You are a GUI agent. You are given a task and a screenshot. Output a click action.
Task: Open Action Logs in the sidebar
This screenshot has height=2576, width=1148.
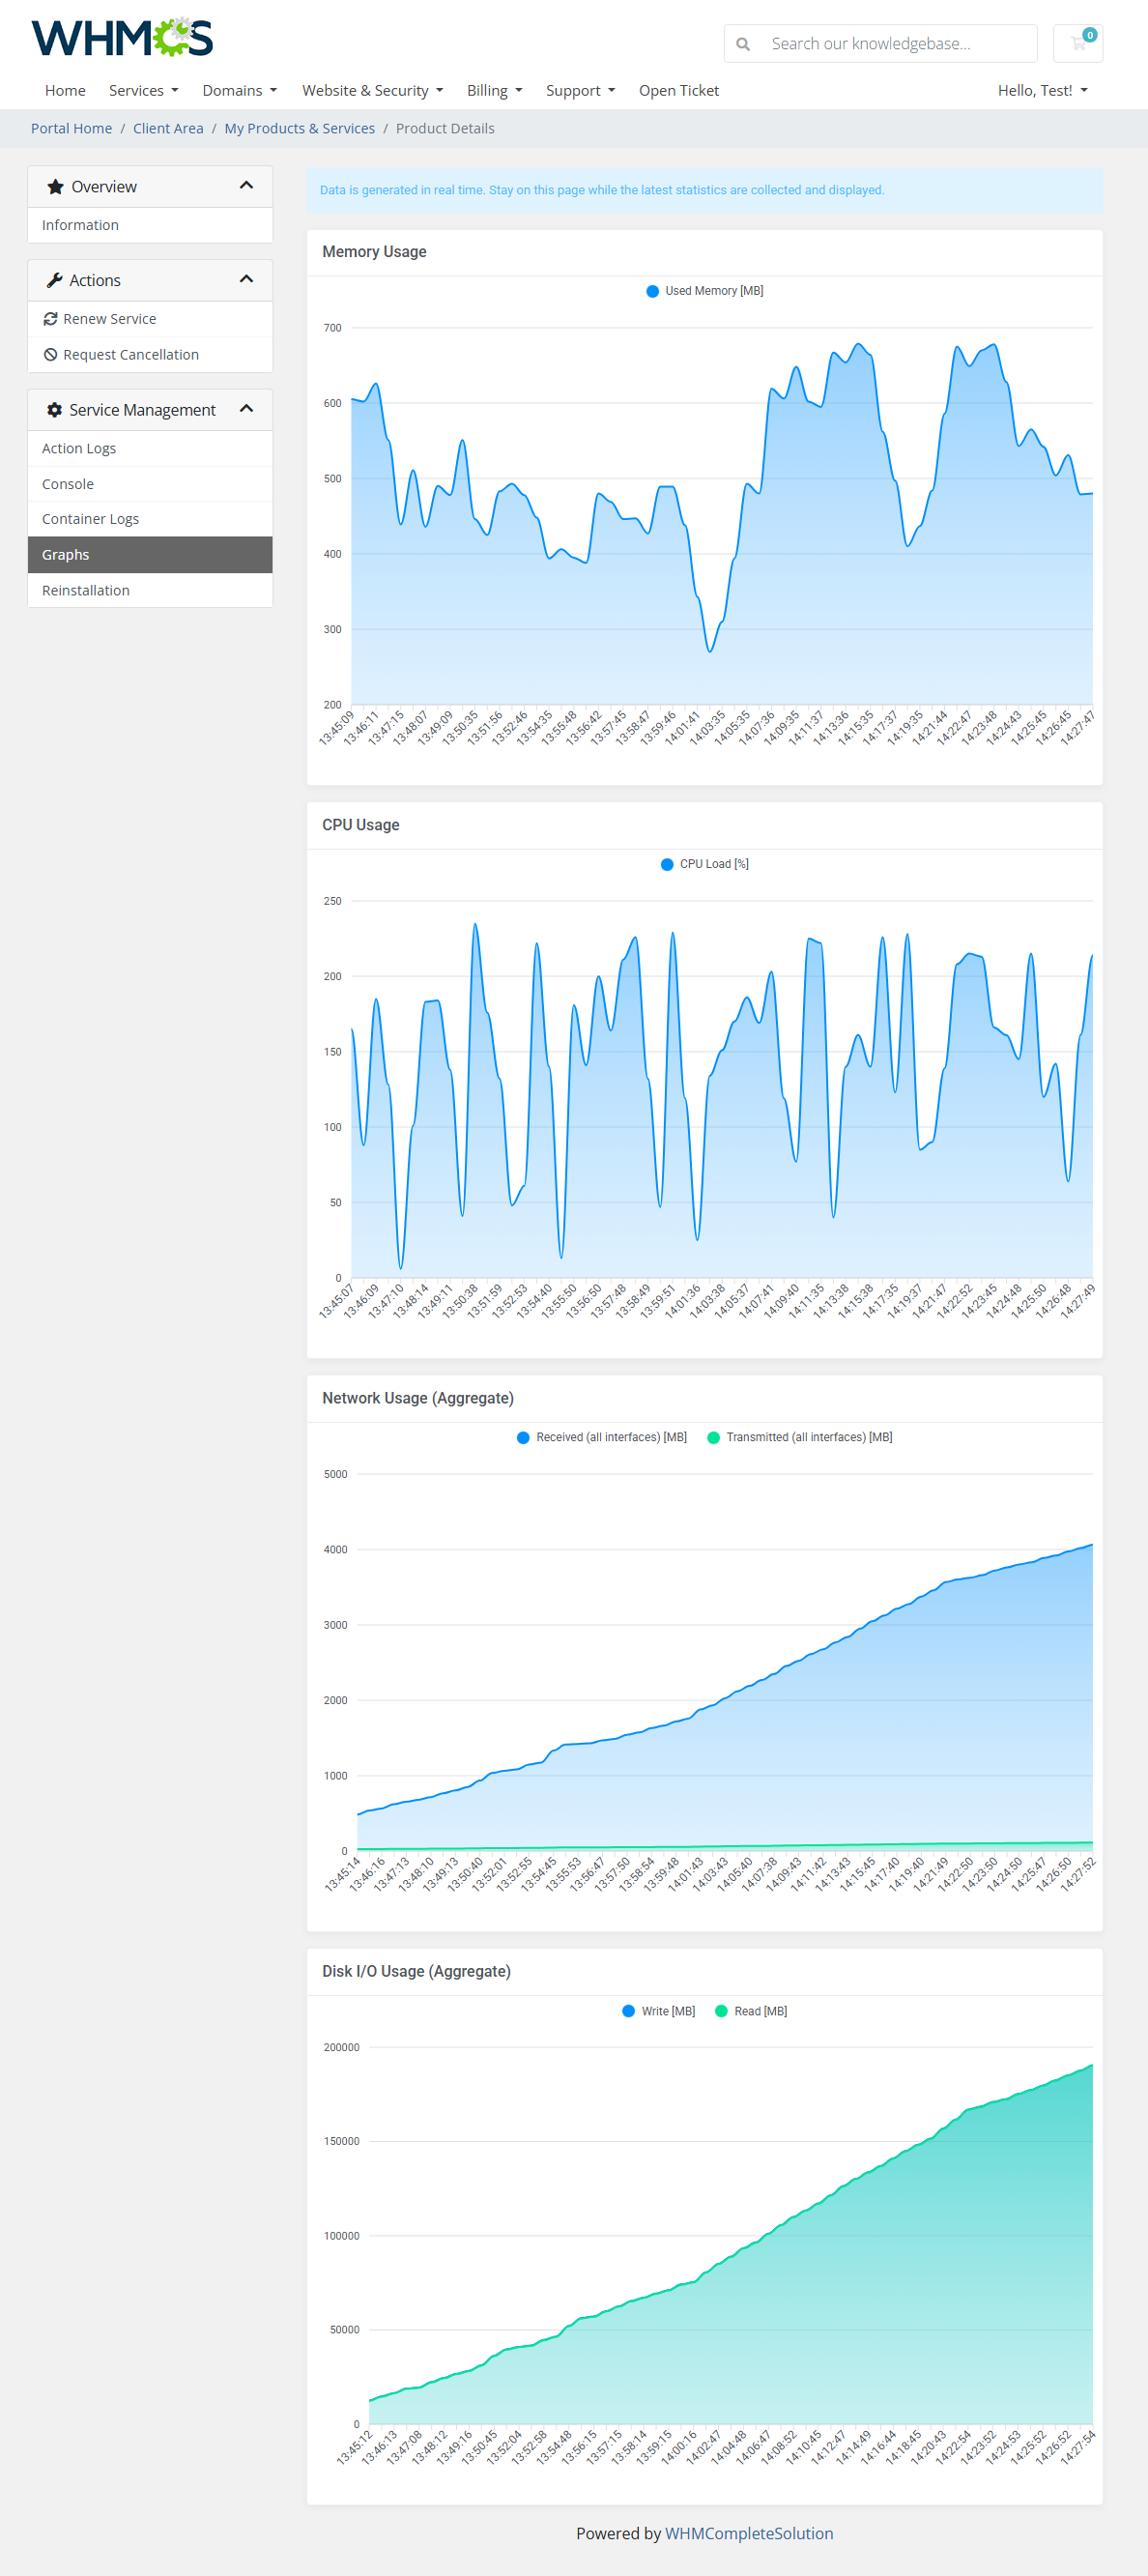tap(150, 448)
